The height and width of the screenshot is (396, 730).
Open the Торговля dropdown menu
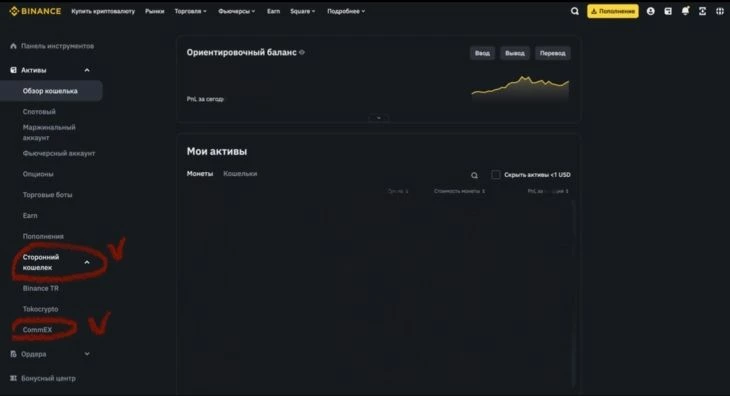click(190, 11)
